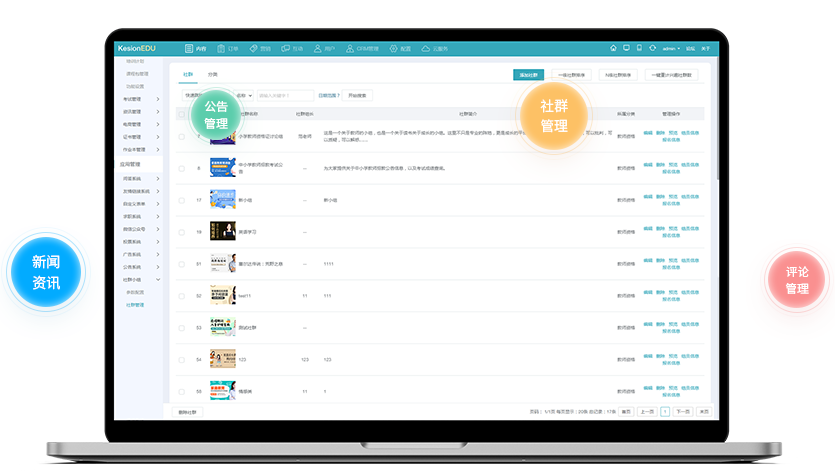This screenshot has width=835, height=473.
Task: Click the pink 评论管理 circle badge
Action: 797,279
